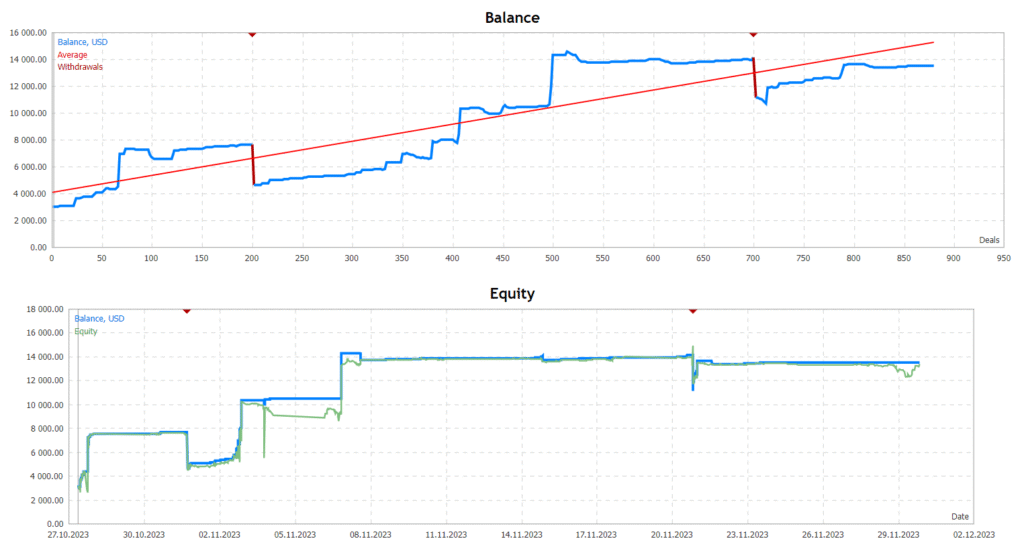Click the withdrawal marker above deal 200
Image resolution: width=1024 pixels, height=549 pixels.
(252, 34)
